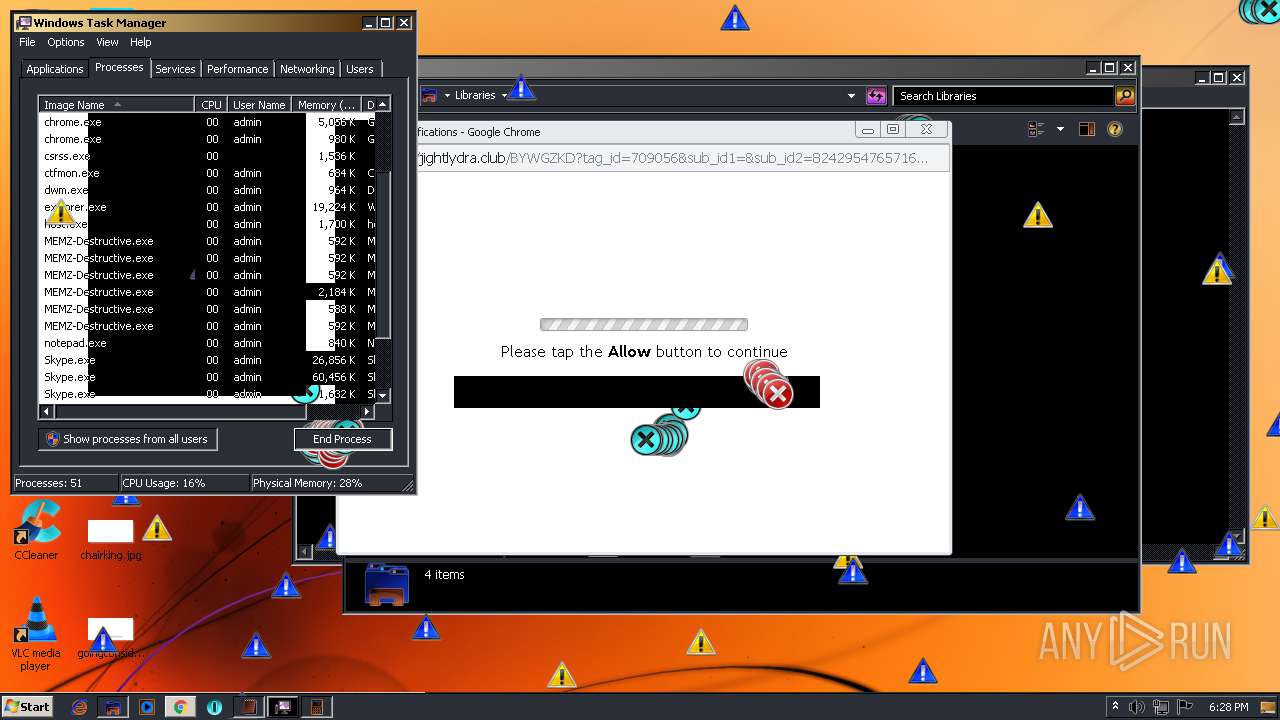The height and width of the screenshot is (720, 1280).
Task: Click process list scroll up arrow
Action: (382, 104)
